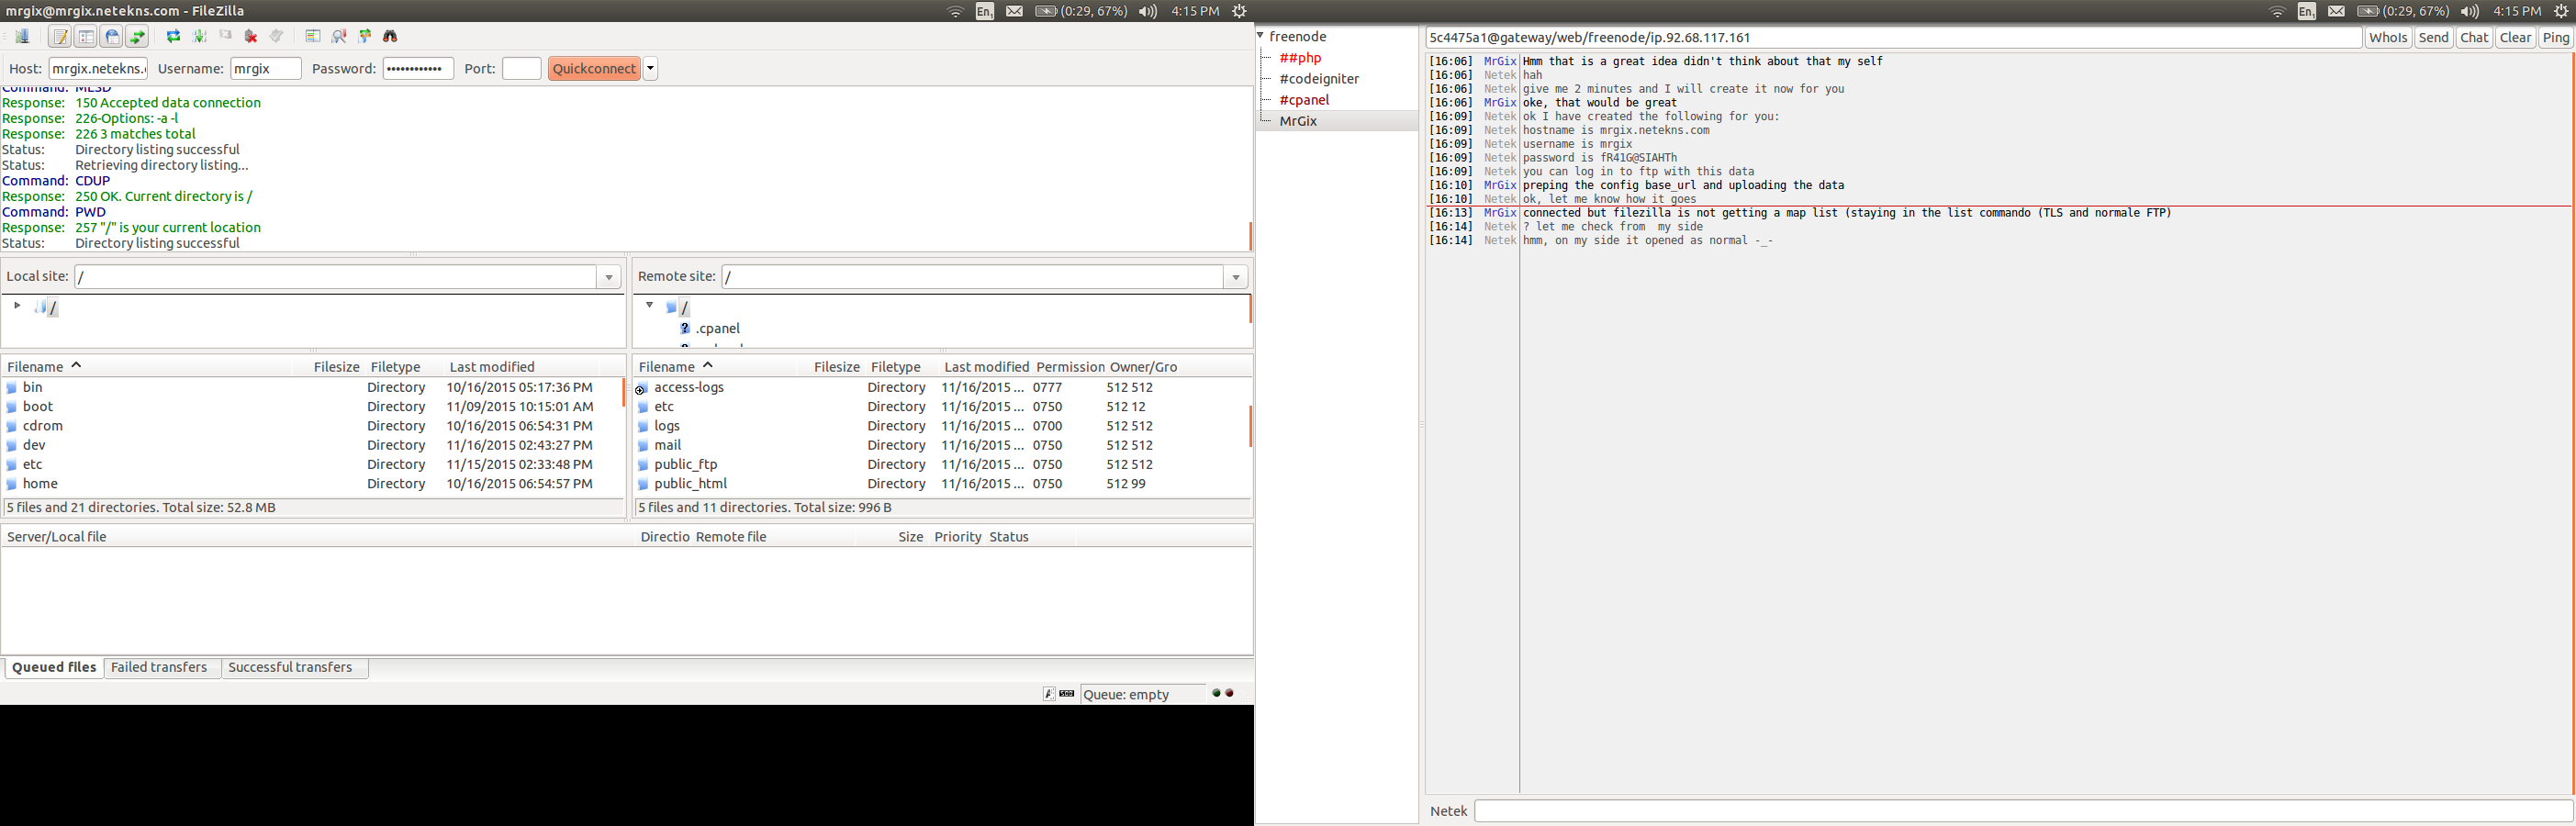Switch to Failed transfers tab
2576x826 pixels.
point(160,668)
